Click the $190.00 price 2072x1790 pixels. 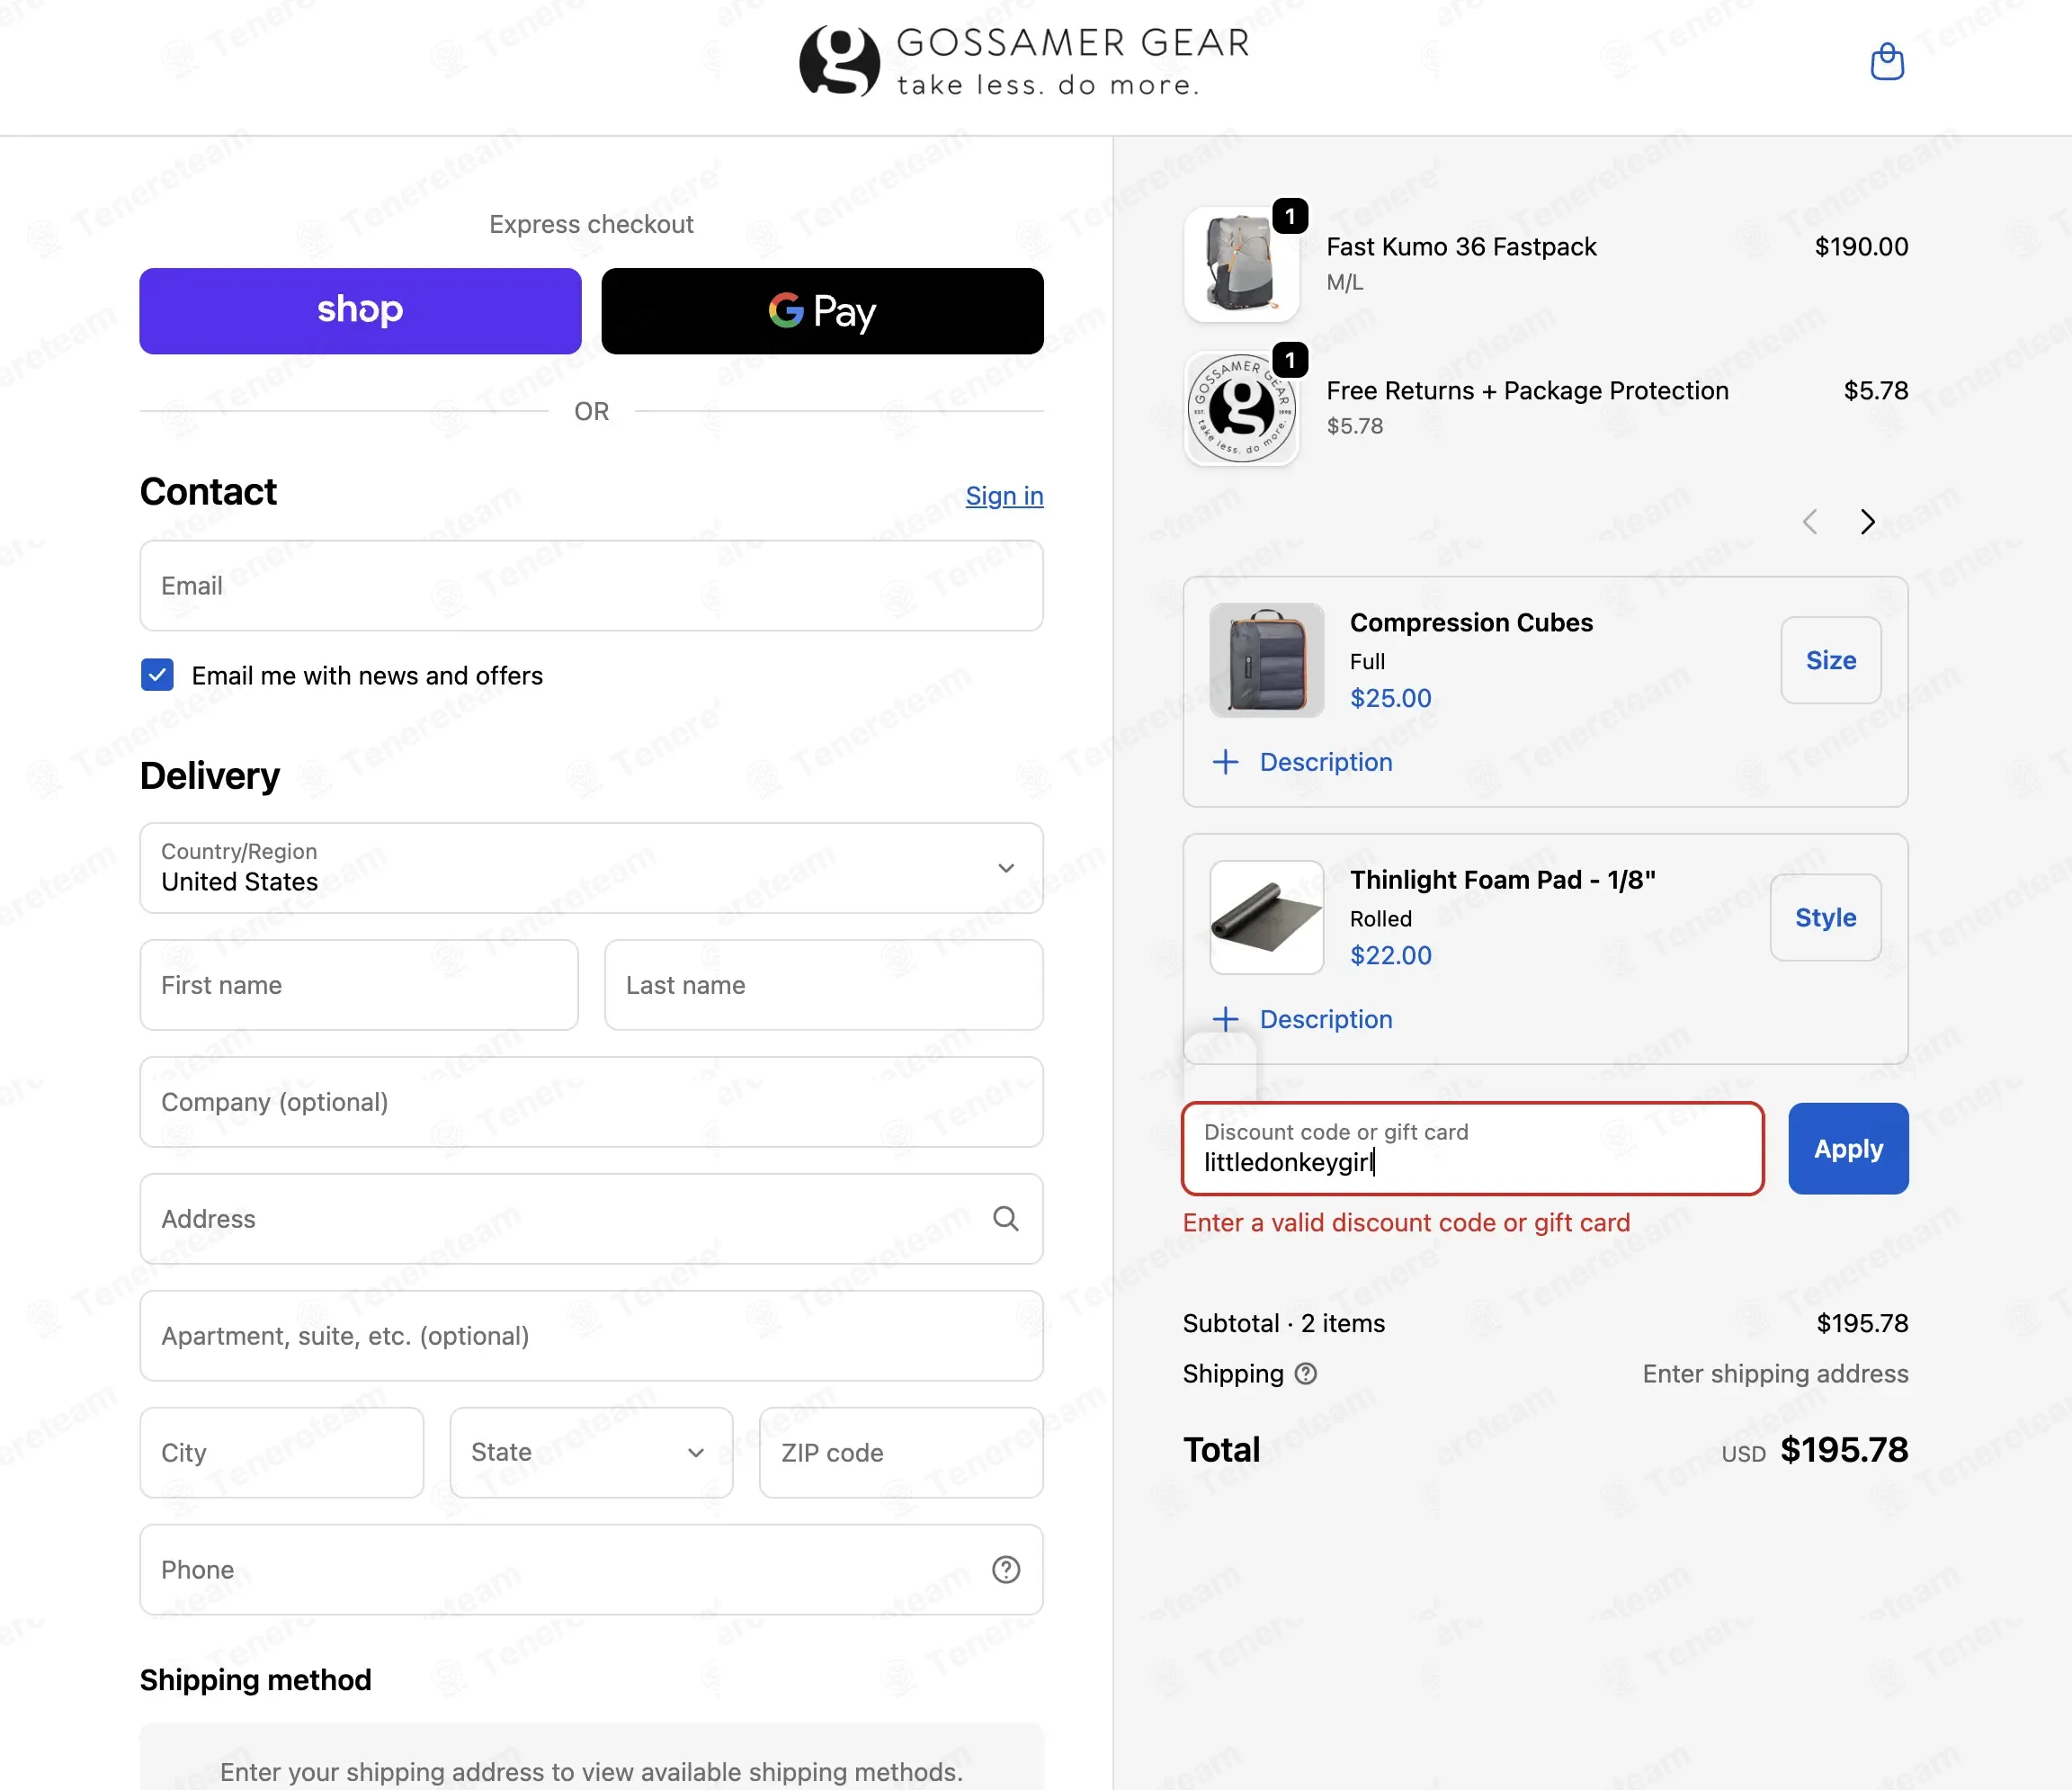tap(1861, 247)
